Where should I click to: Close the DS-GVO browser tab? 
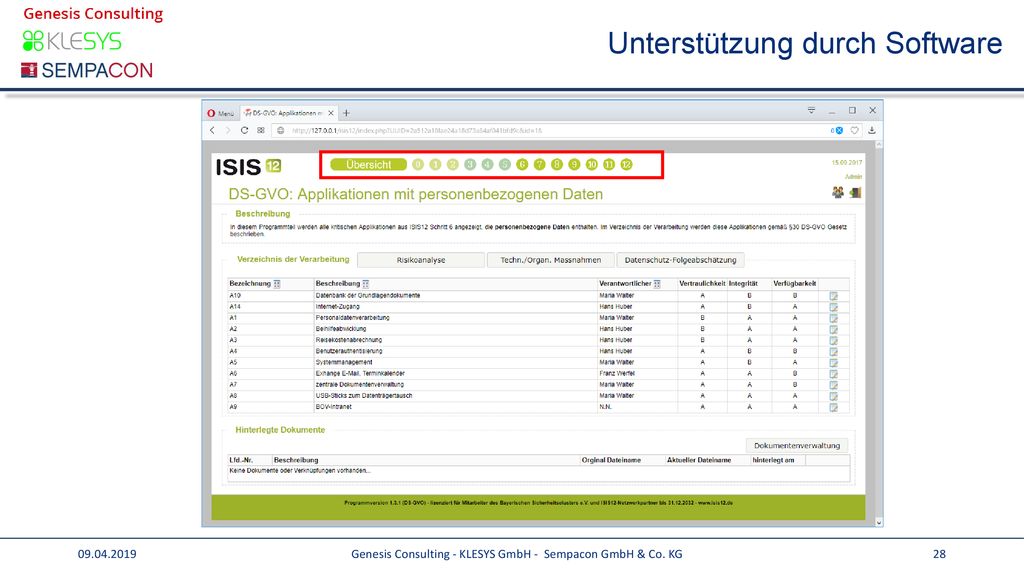pos(331,113)
